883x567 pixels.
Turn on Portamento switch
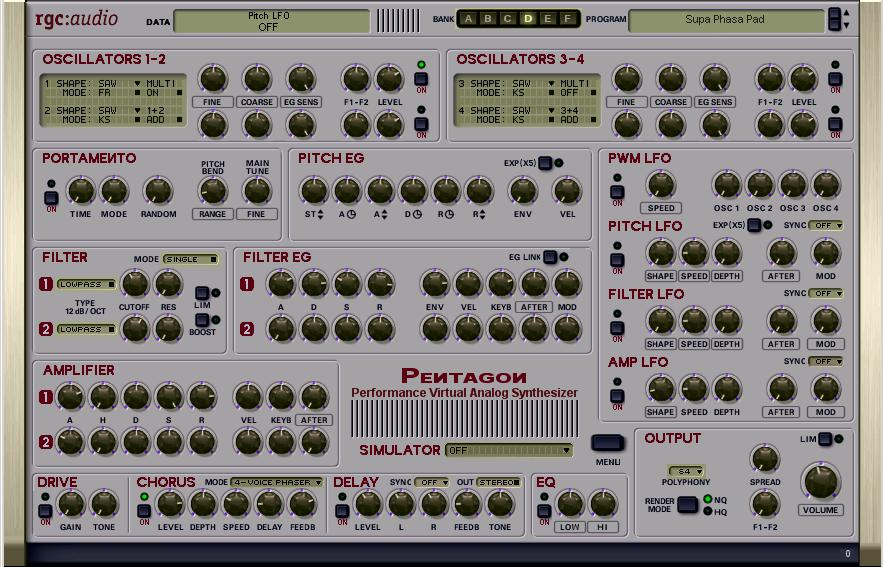[x=51, y=198]
